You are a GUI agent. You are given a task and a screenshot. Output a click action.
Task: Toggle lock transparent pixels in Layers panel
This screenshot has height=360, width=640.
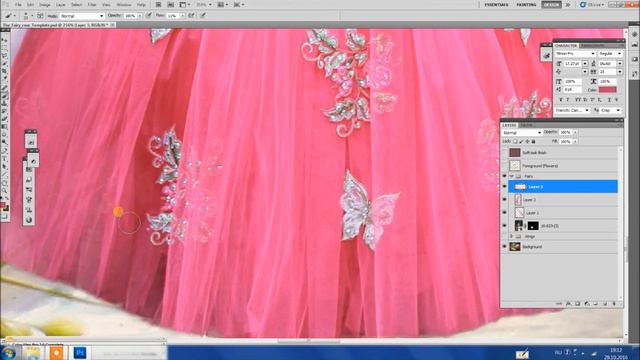(x=515, y=141)
